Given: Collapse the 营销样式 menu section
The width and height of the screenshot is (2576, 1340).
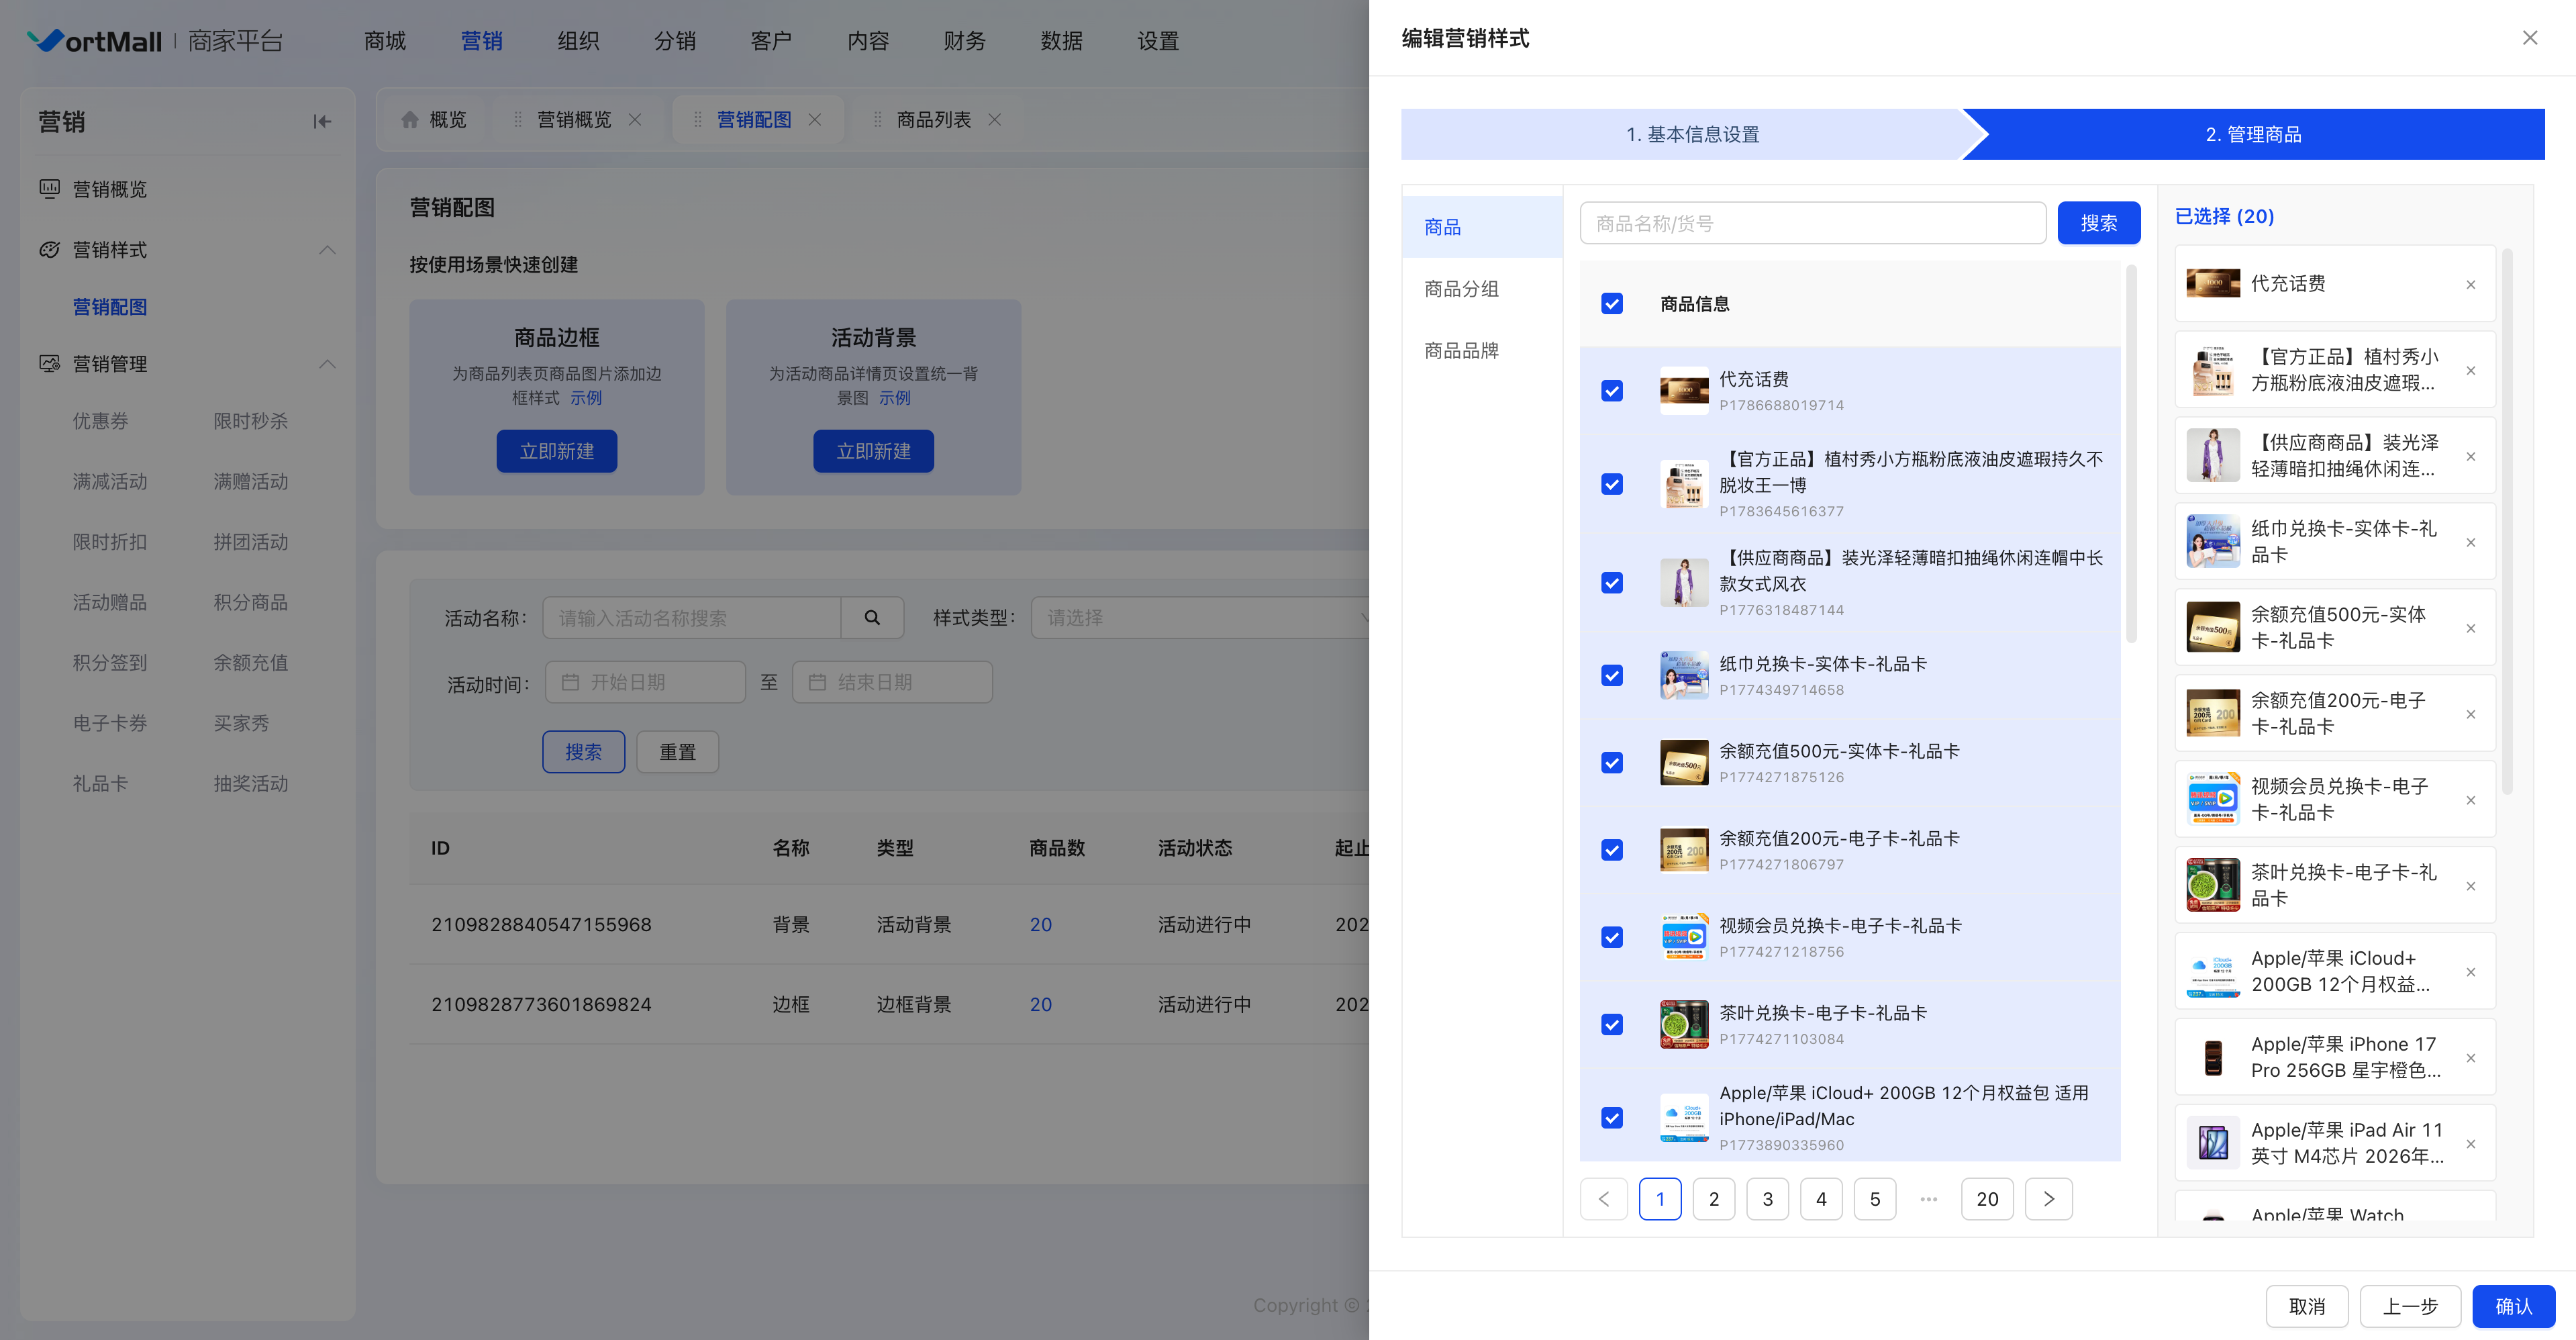Looking at the screenshot, I should point(327,250).
